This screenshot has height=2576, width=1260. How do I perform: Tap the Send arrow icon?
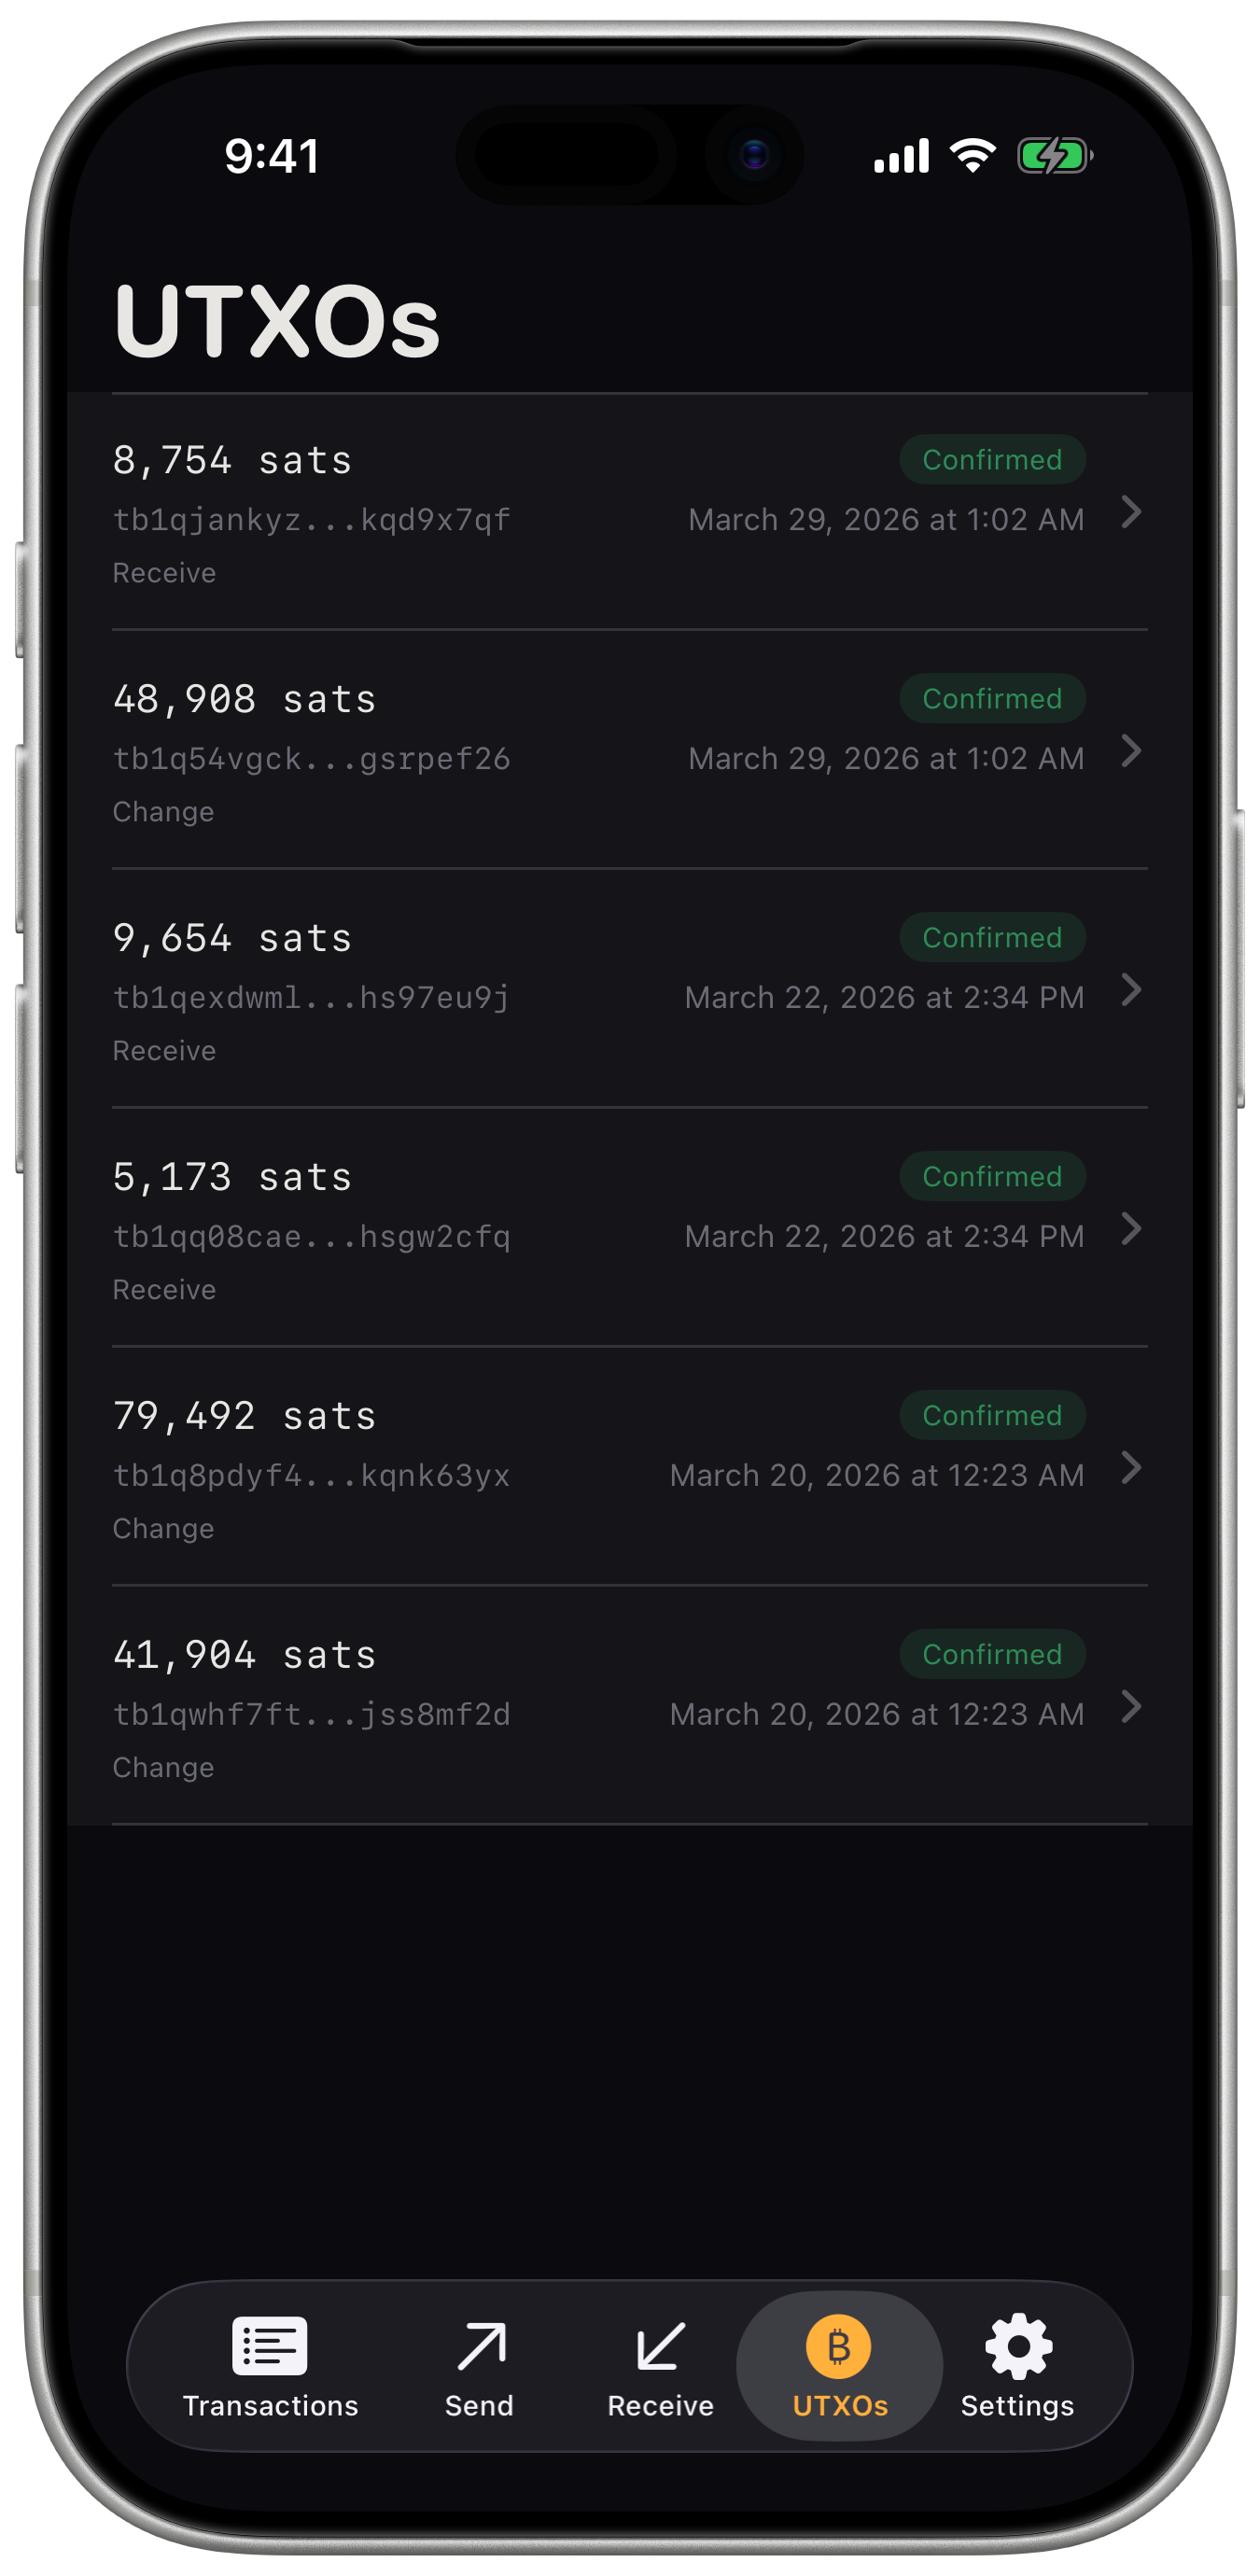480,2345
